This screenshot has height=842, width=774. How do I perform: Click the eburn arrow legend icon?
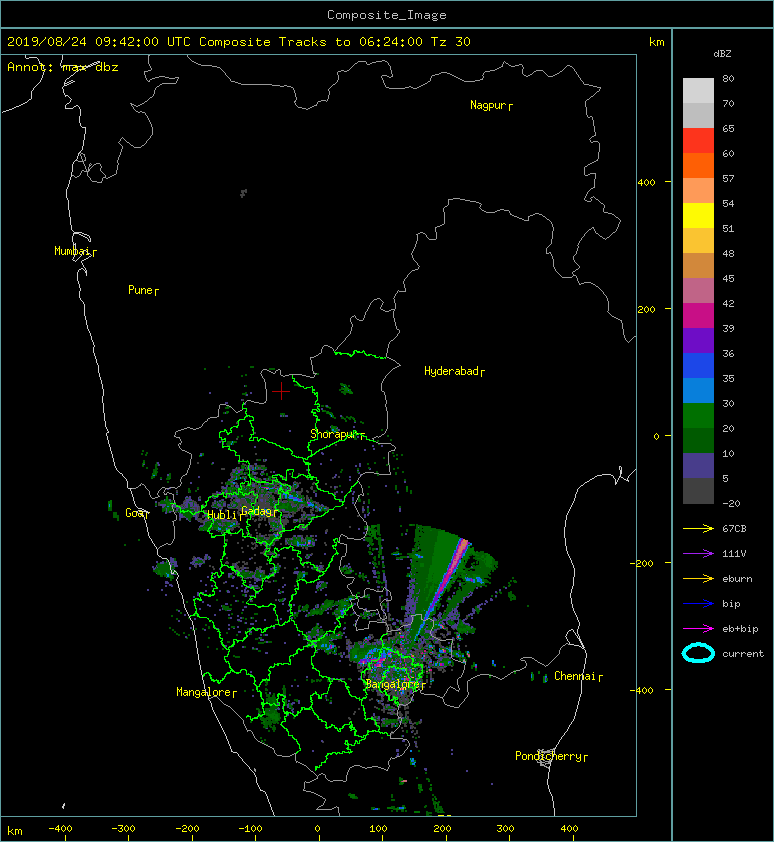coord(698,579)
